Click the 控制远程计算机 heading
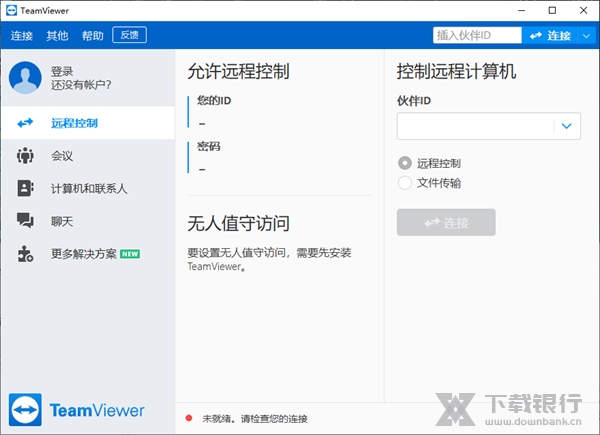This screenshot has width=600, height=435. pyautogui.click(x=457, y=71)
